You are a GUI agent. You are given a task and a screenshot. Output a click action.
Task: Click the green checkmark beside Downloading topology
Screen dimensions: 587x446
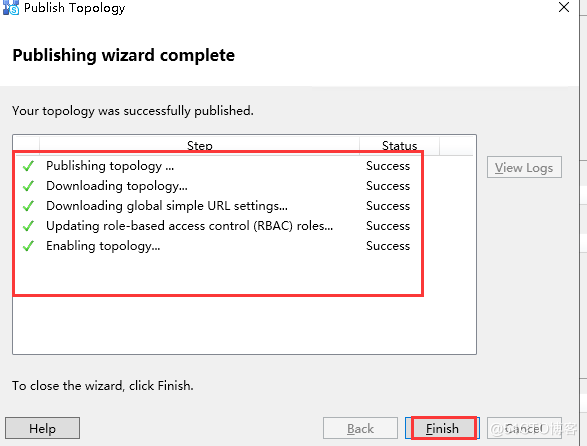click(28, 186)
